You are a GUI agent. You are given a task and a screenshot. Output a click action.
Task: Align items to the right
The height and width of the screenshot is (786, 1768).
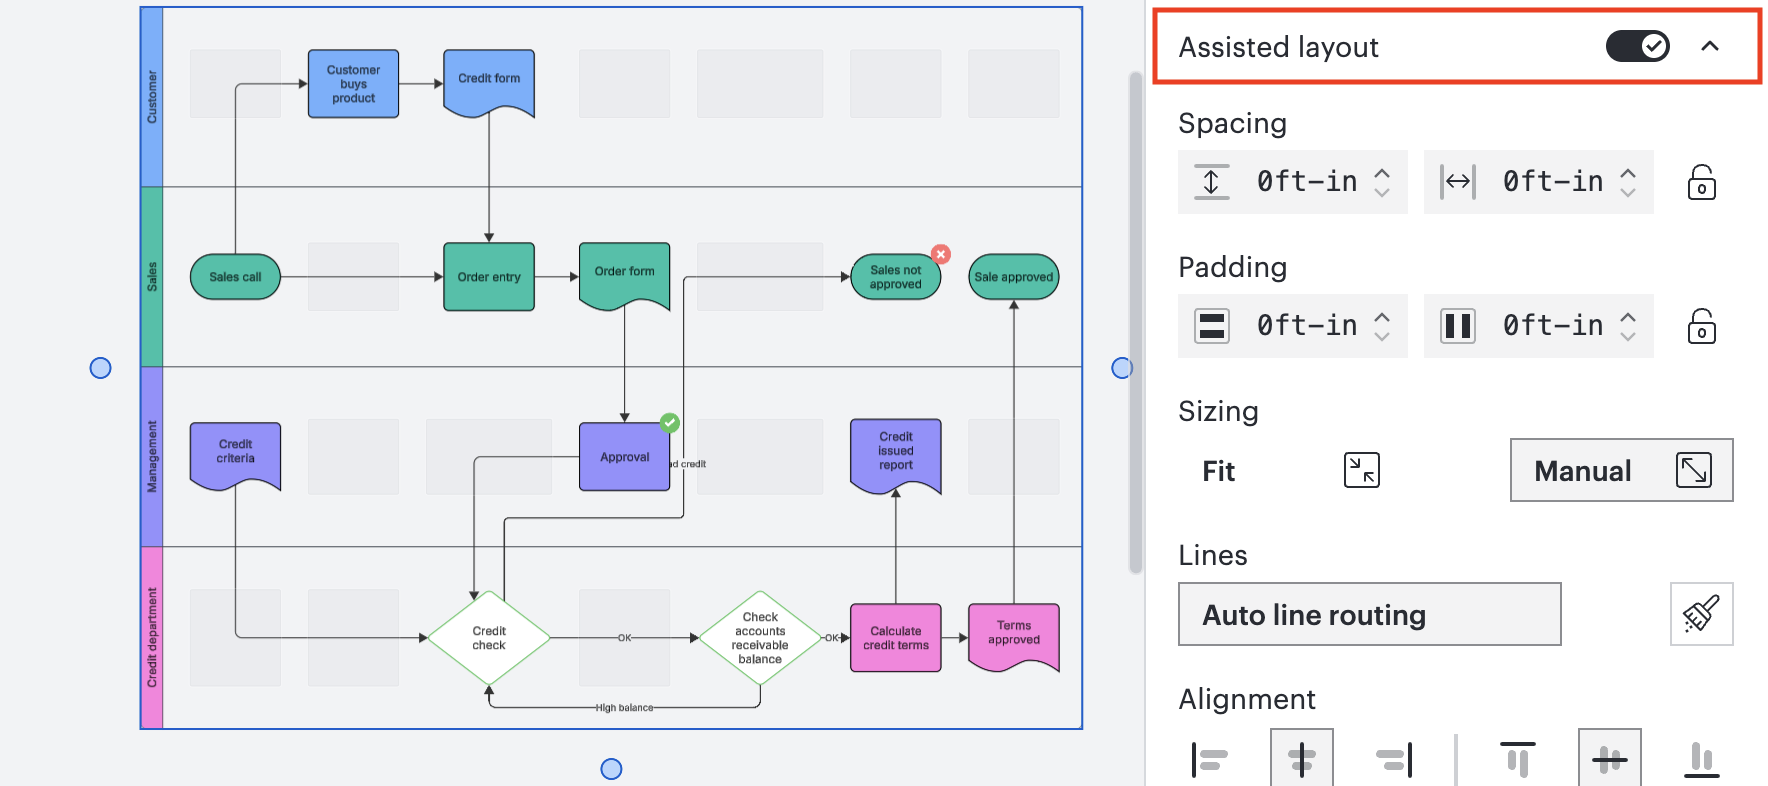(1394, 759)
